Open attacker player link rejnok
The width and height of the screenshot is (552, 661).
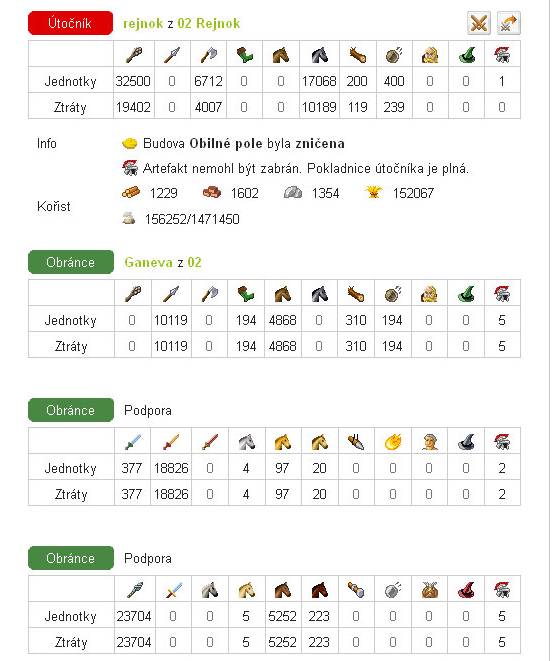(x=143, y=23)
